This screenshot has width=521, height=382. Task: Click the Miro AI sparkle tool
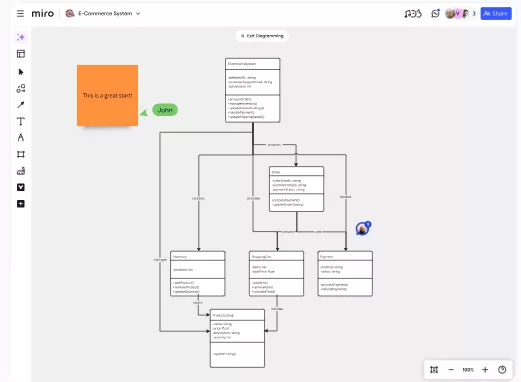tap(21, 37)
